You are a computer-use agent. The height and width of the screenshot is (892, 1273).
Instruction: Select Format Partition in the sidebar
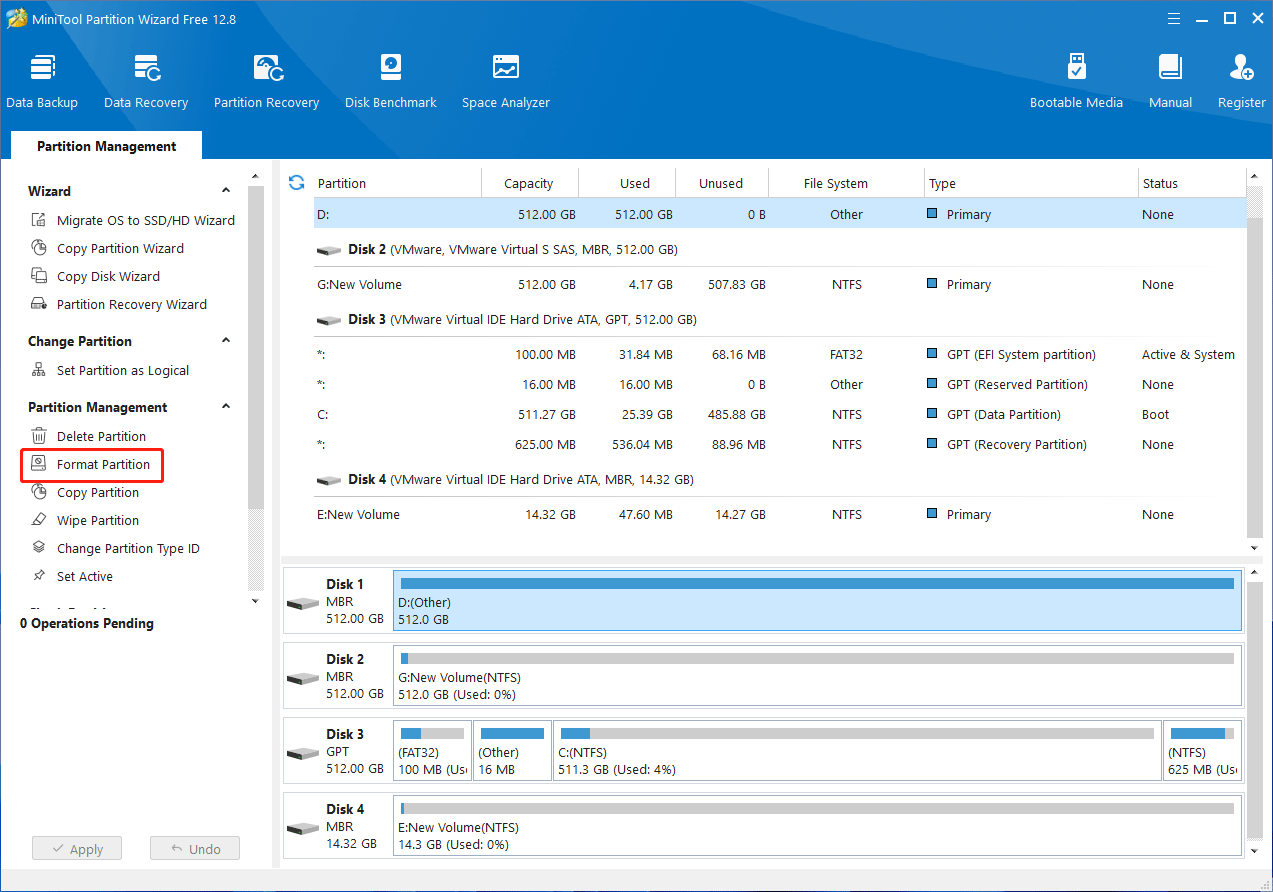(103, 465)
